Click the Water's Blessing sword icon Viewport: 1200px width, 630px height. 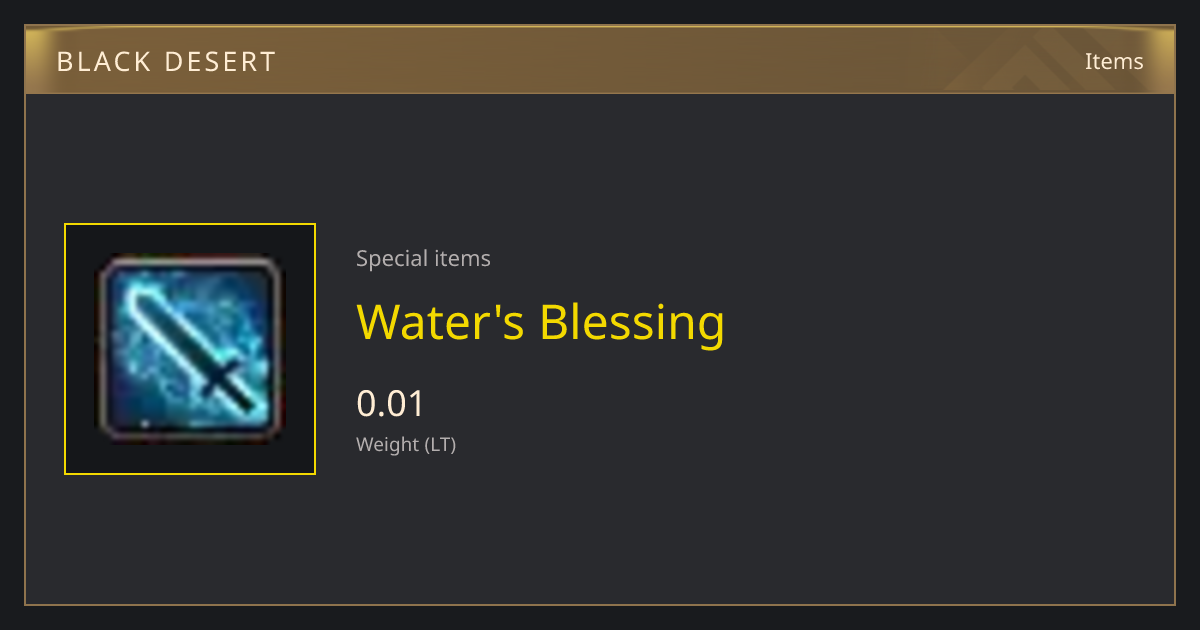click(190, 349)
